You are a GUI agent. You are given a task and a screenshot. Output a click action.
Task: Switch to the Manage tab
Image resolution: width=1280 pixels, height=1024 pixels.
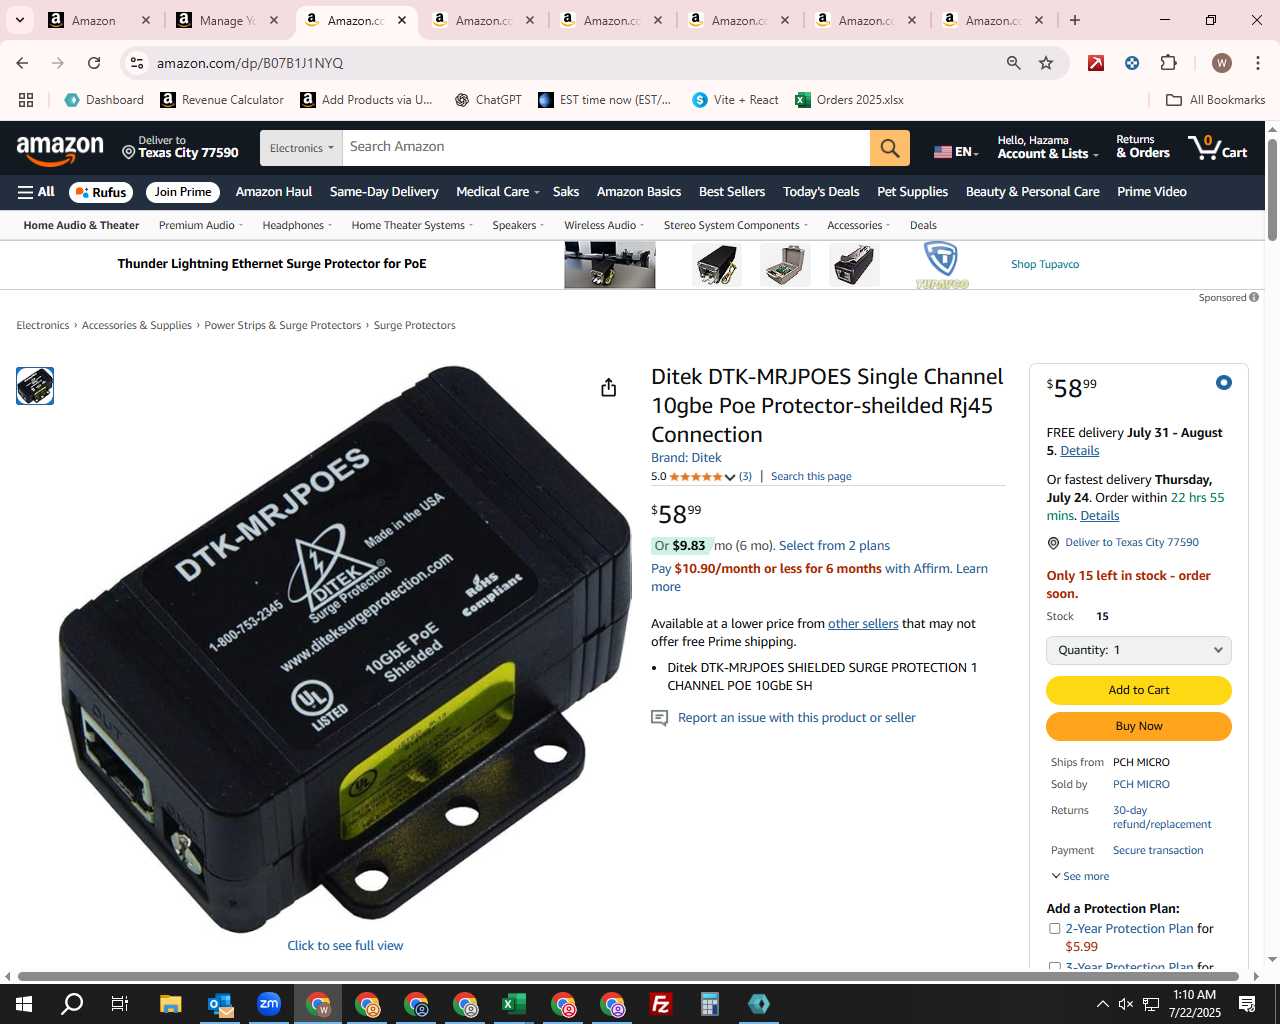click(226, 20)
